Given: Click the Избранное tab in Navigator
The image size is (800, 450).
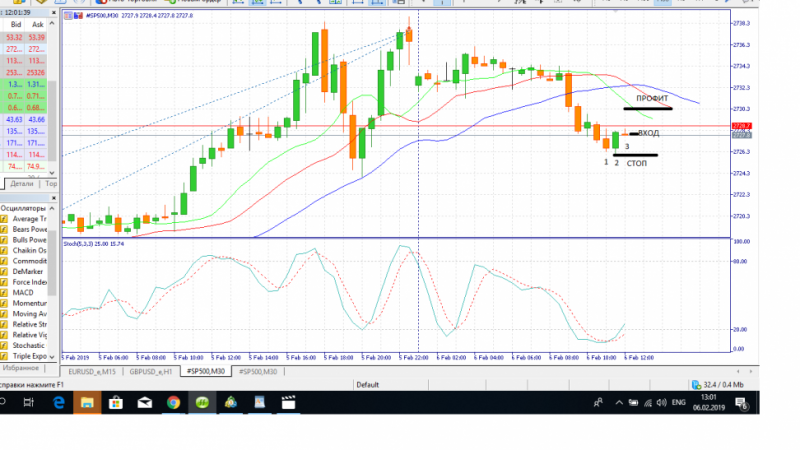Looking at the screenshot, I should tap(20, 368).
